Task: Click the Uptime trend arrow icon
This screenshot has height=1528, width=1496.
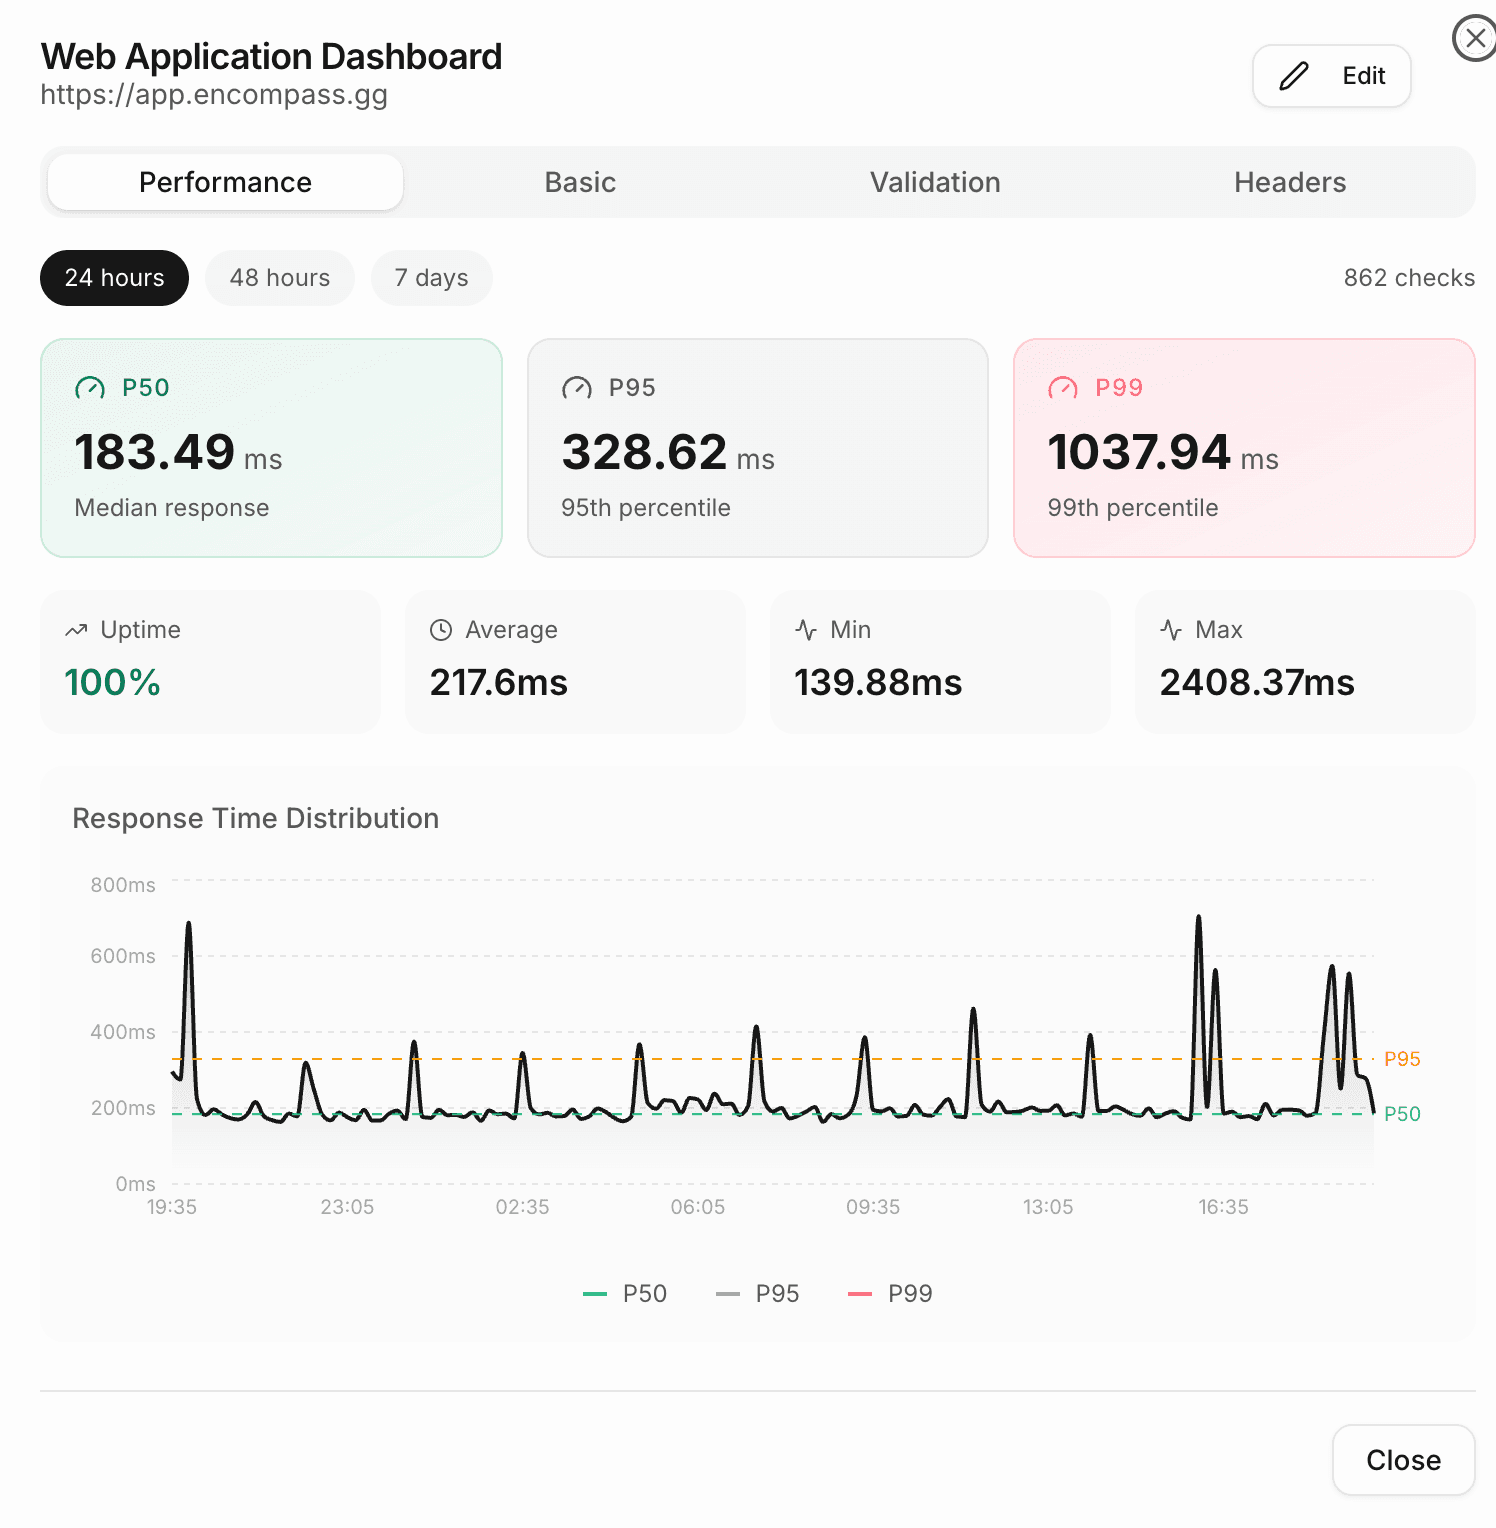Action: [x=76, y=630]
